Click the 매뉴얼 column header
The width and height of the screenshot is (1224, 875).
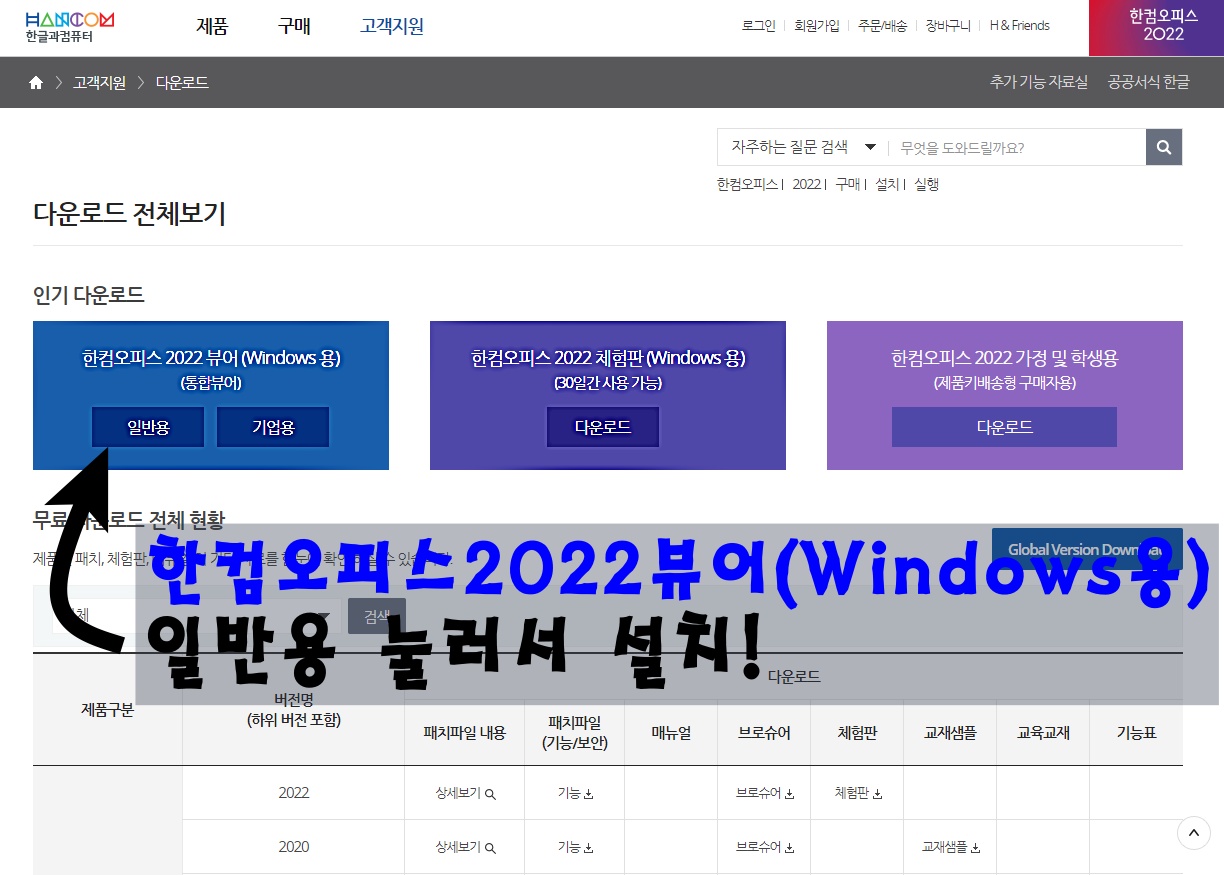[x=671, y=733]
